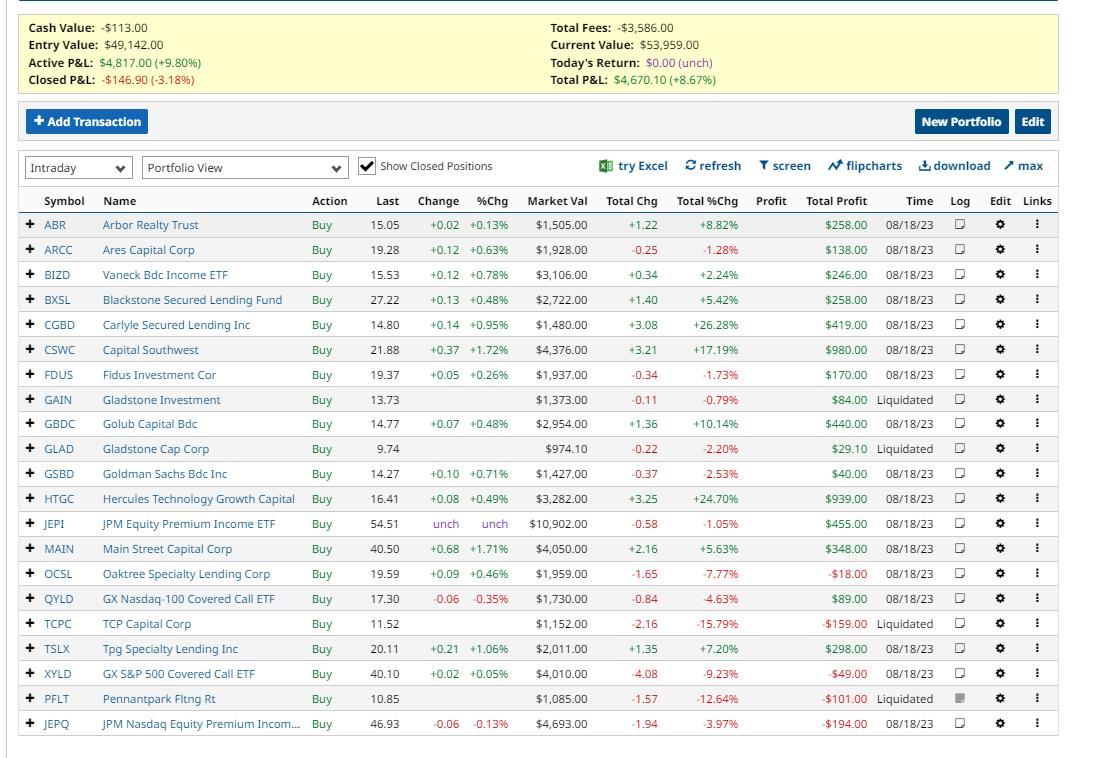Viewport: 1105px width, 758px height.
Task: Expand the ABR row
Action: pyautogui.click(x=30, y=224)
